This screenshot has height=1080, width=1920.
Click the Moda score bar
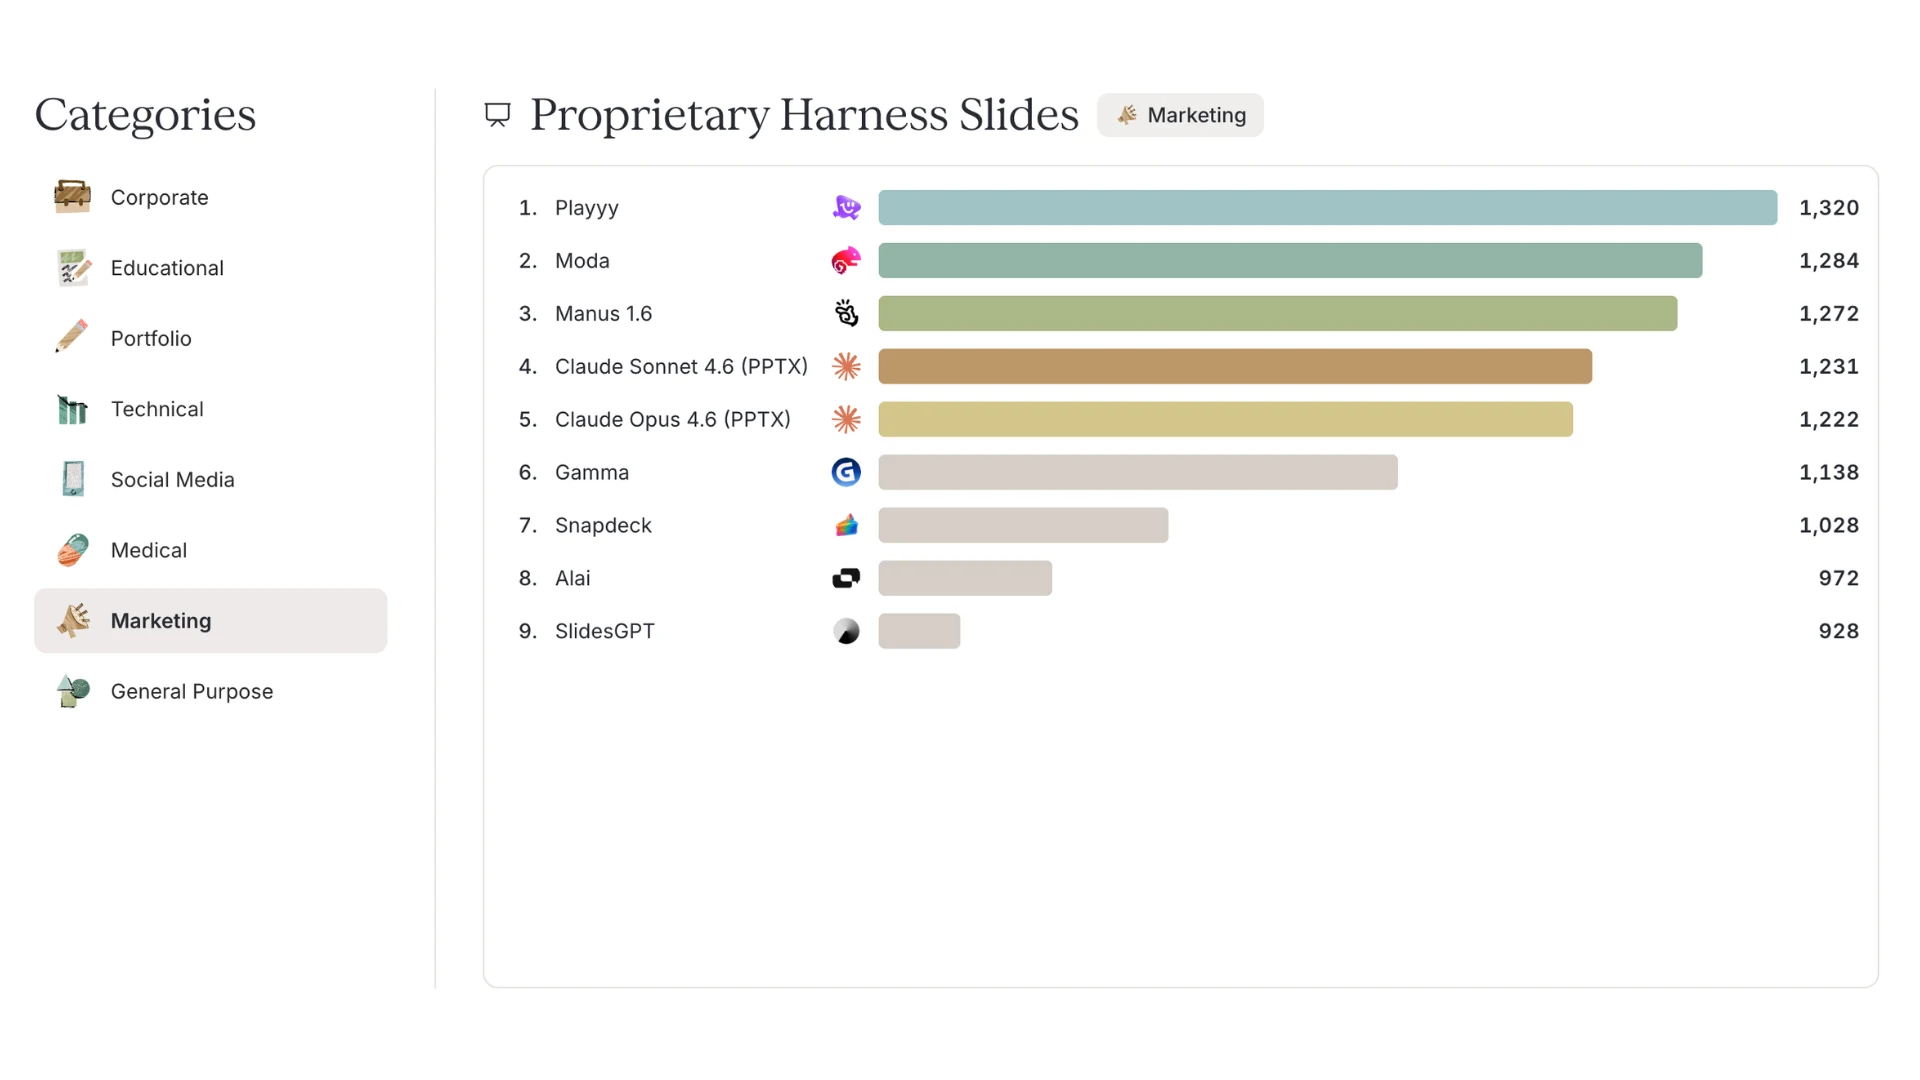[1290, 261]
